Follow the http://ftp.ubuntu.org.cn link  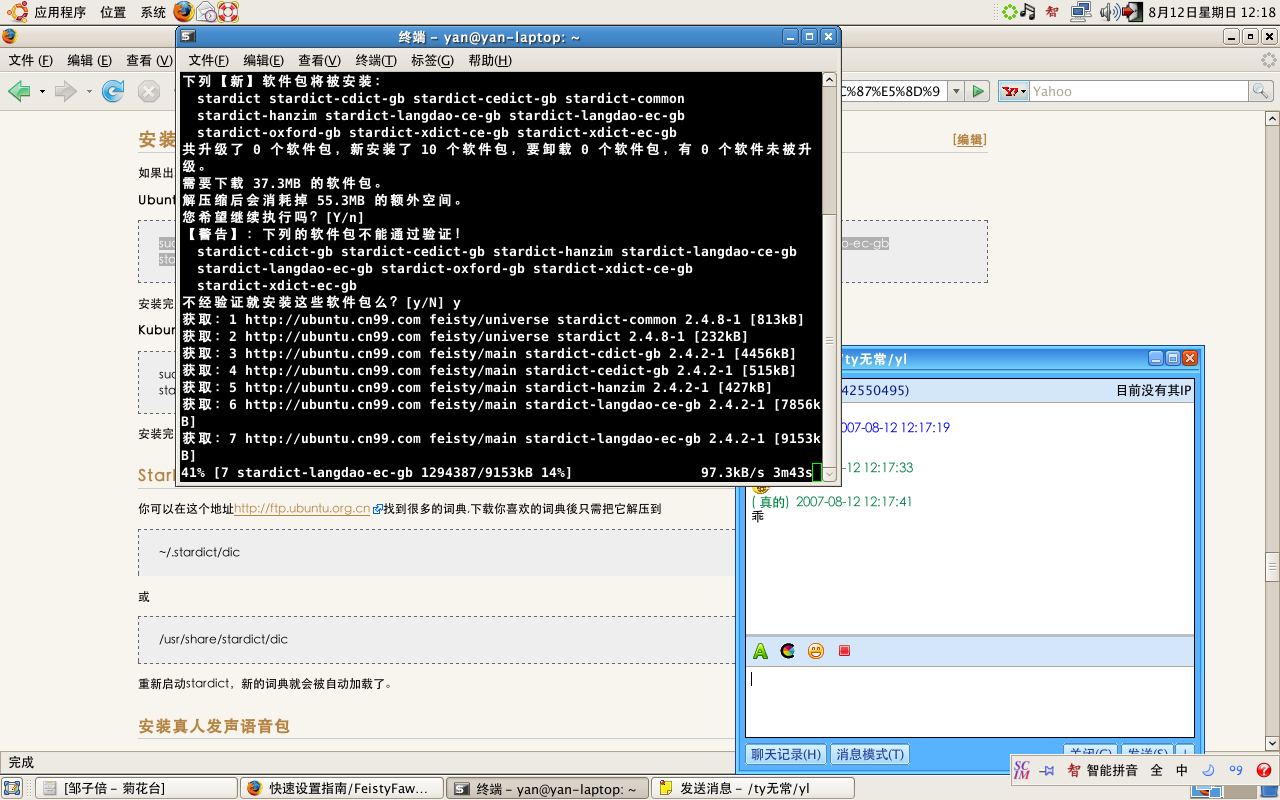(x=302, y=508)
